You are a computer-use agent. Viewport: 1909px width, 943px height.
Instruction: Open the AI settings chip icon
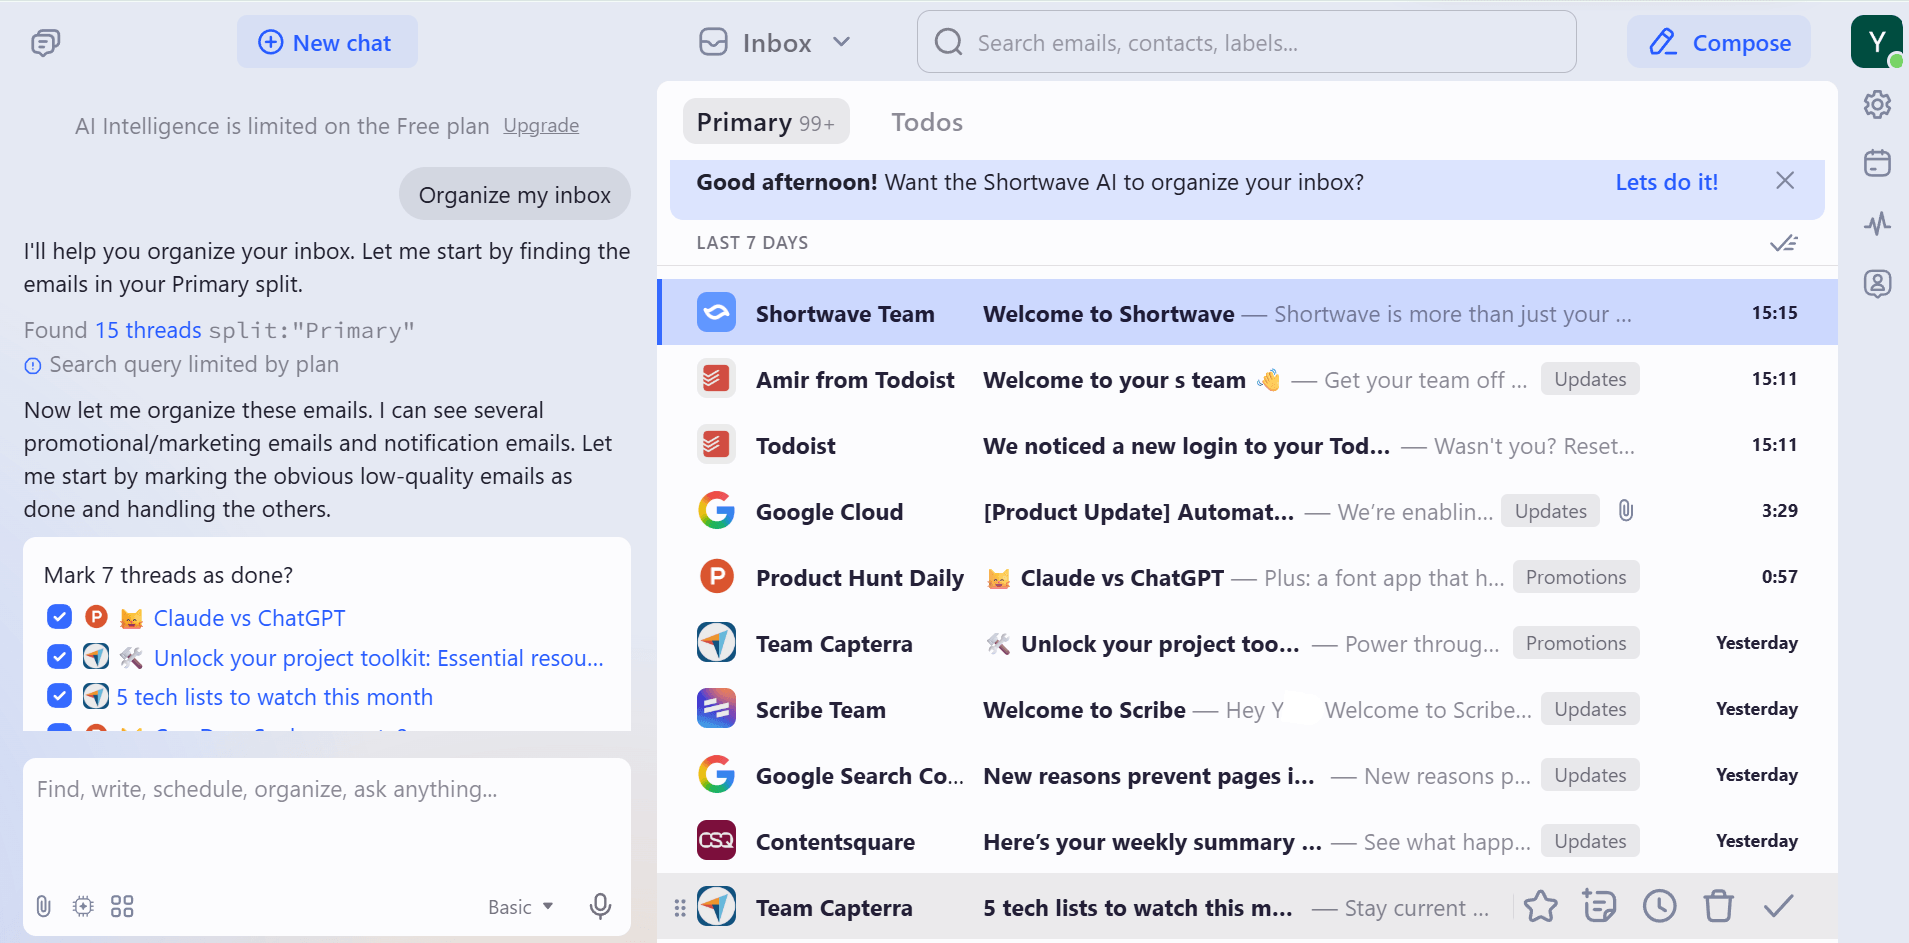[x=83, y=906]
